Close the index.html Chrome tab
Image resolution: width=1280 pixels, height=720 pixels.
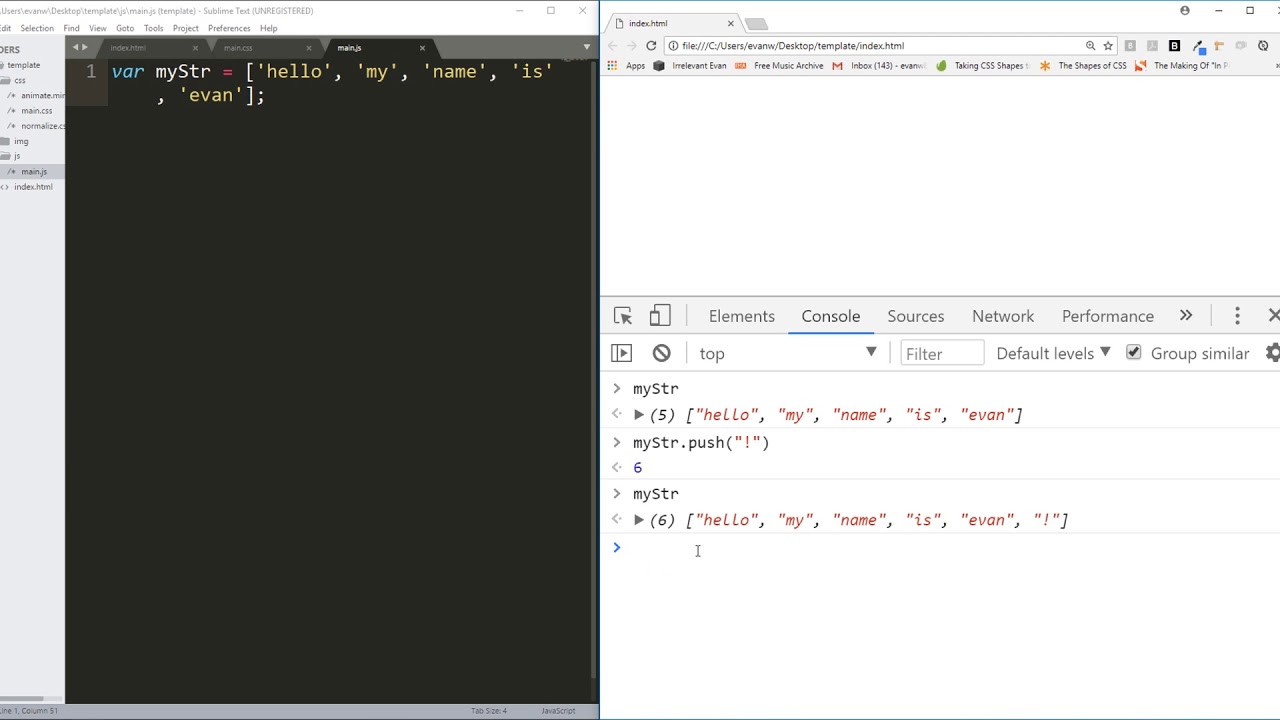pos(731,23)
